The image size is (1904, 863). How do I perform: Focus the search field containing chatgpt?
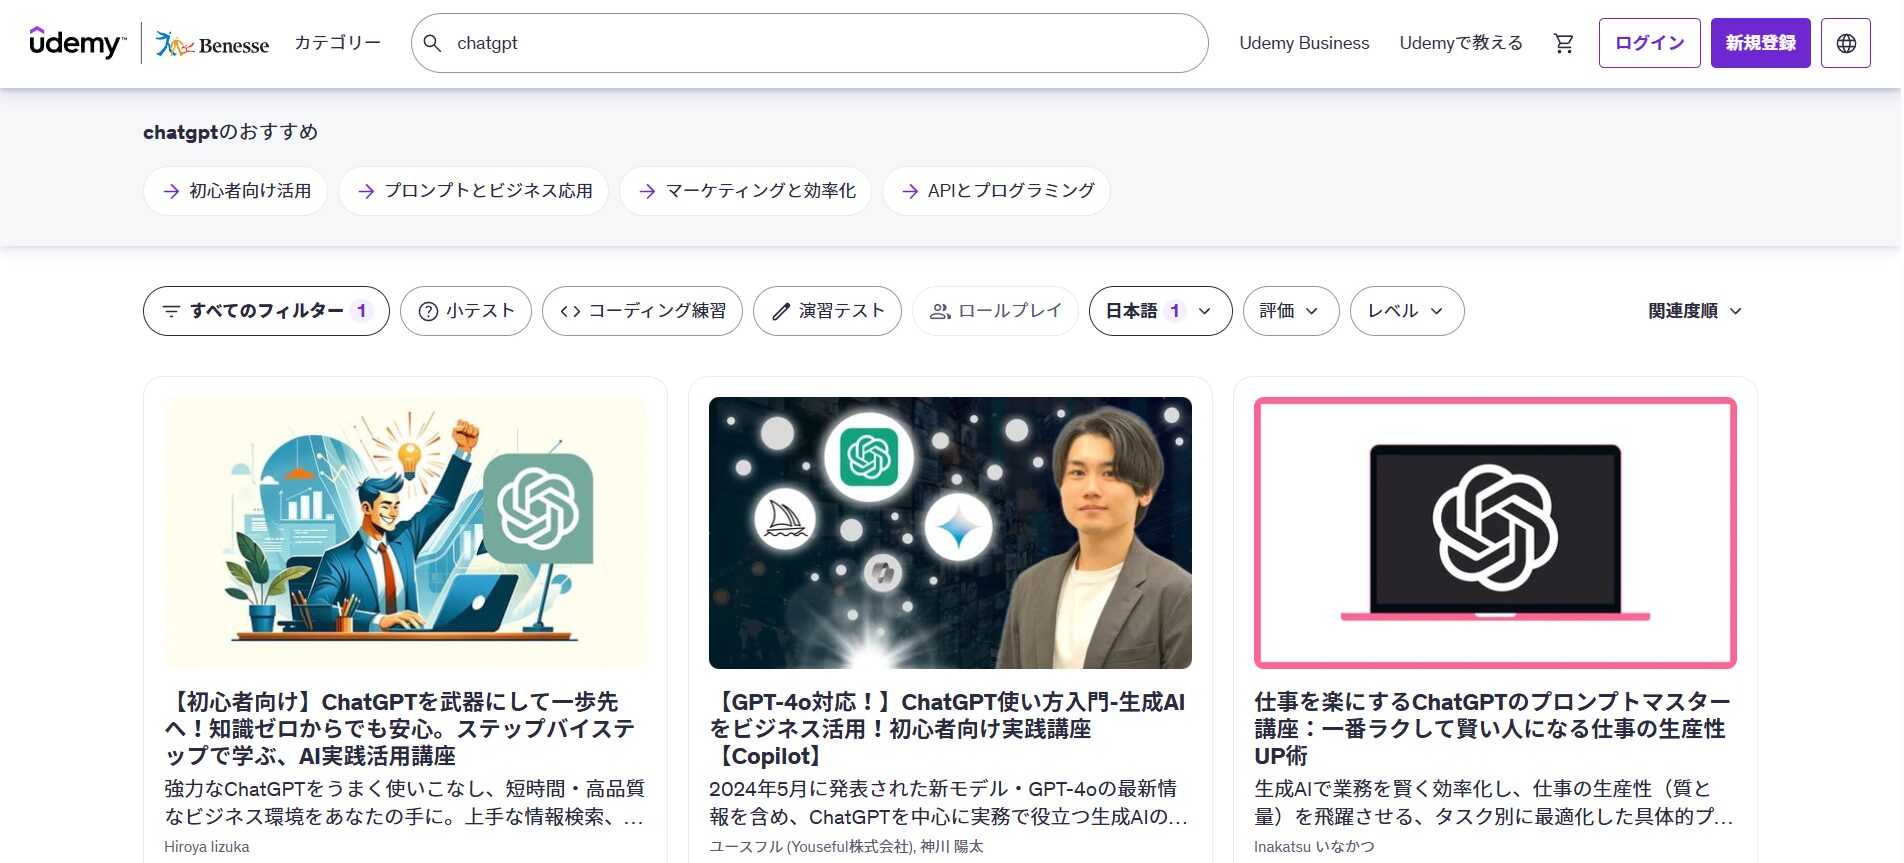pyautogui.click(x=810, y=43)
